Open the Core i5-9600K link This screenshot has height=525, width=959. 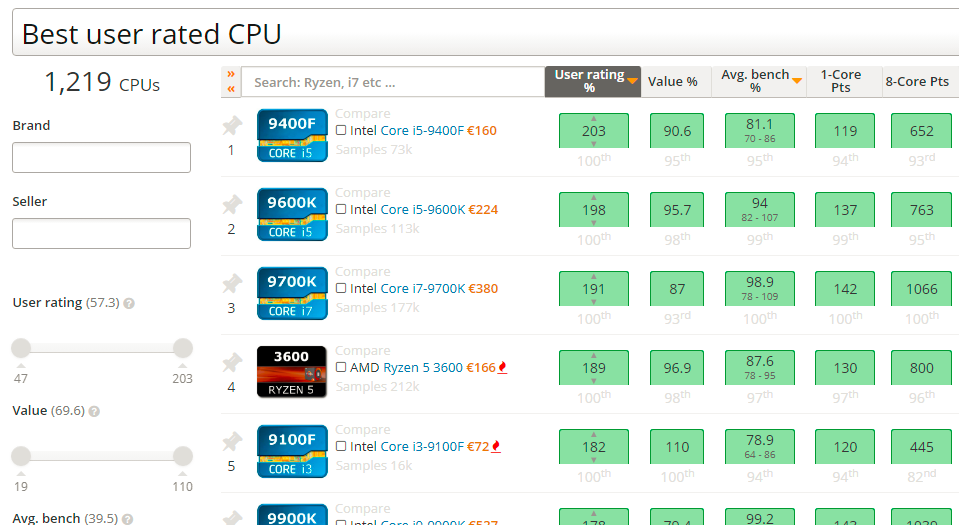tap(423, 209)
